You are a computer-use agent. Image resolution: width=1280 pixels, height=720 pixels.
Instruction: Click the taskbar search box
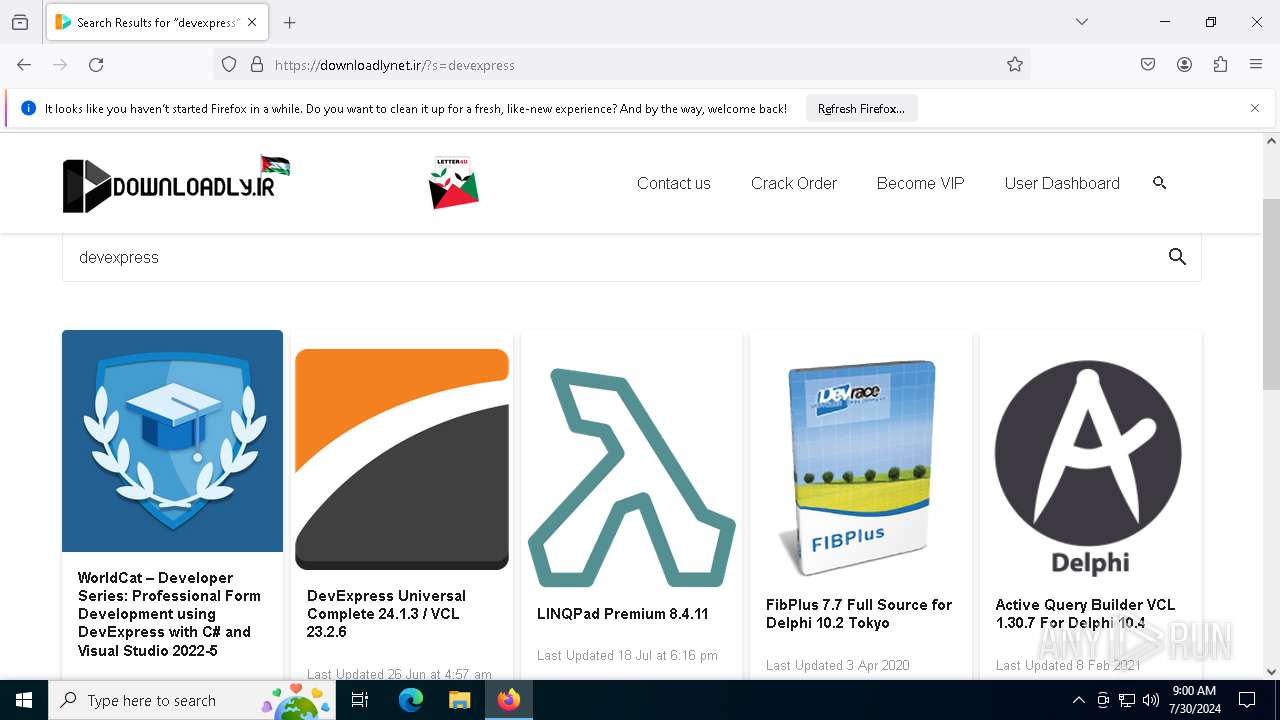click(x=191, y=700)
